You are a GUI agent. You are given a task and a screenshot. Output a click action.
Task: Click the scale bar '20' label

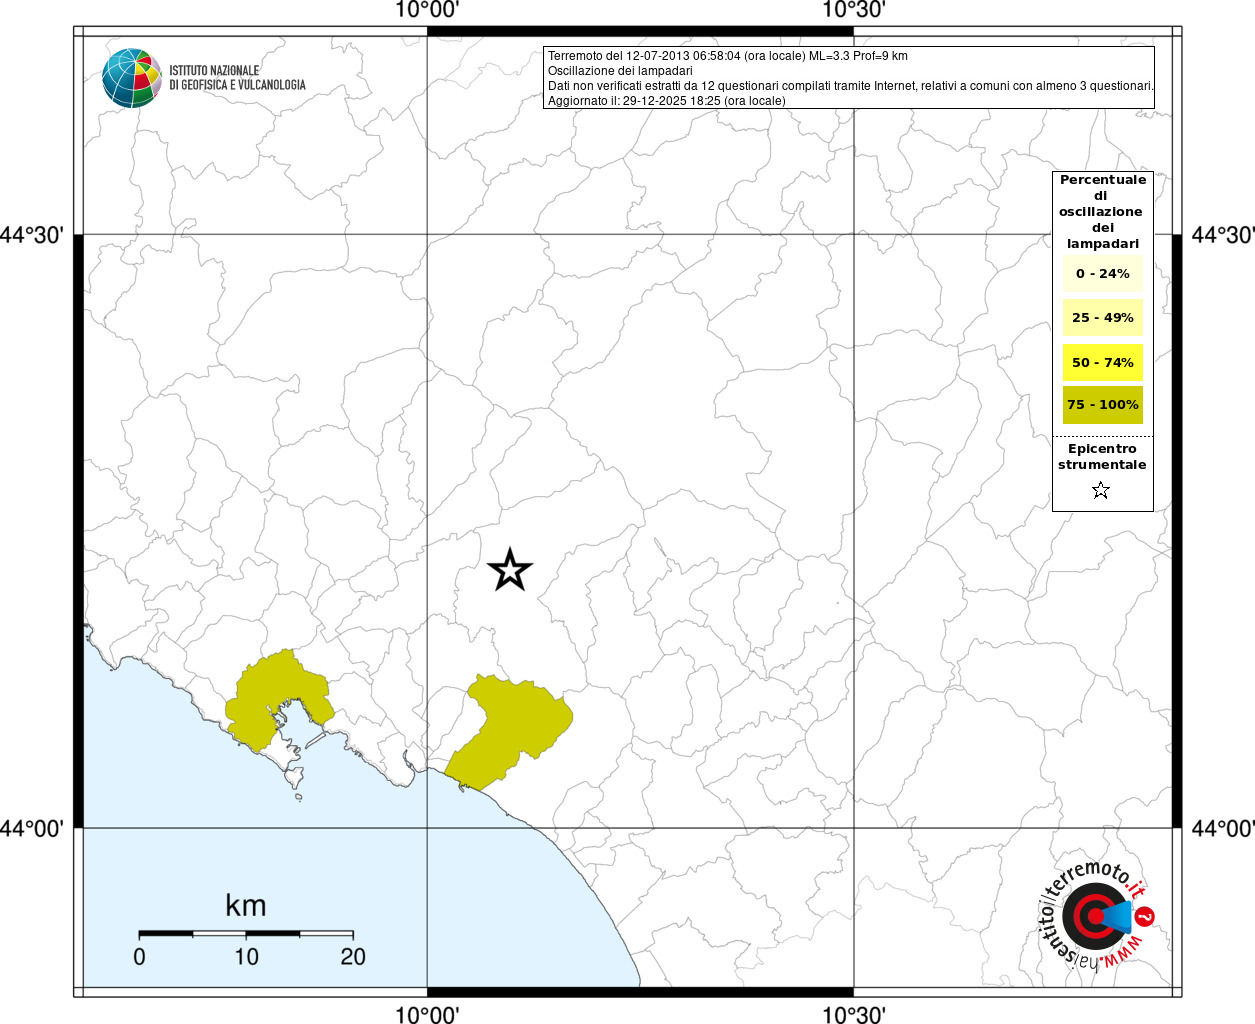pos(353,957)
